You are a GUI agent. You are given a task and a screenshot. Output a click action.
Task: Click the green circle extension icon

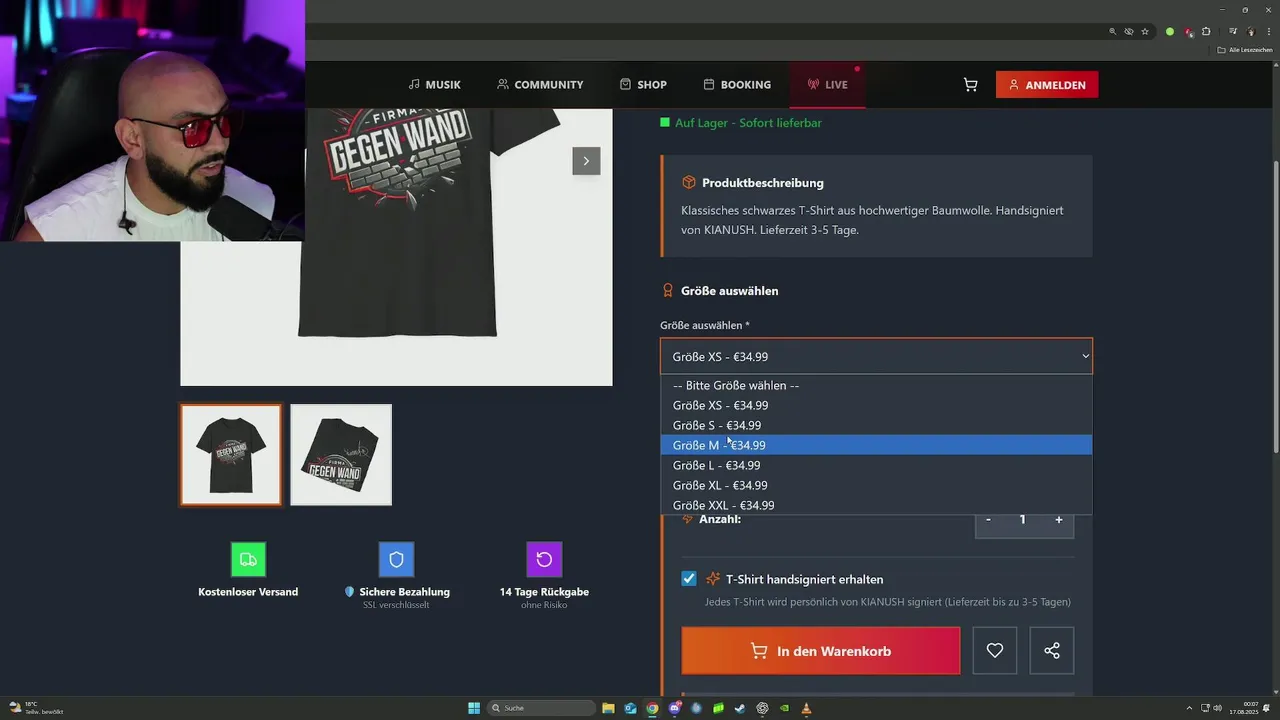pos(1170,32)
